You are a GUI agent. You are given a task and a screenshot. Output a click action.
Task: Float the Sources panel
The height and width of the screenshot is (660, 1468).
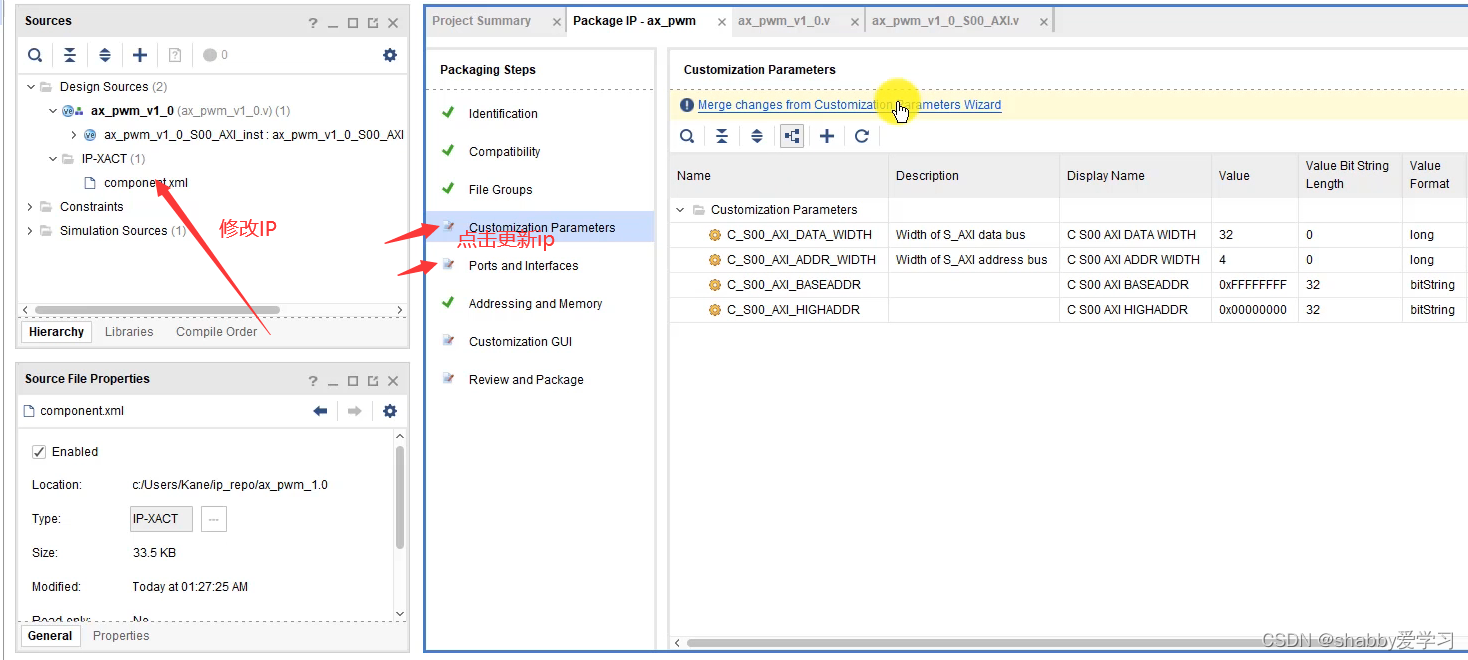pyautogui.click(x=373, y=22)
